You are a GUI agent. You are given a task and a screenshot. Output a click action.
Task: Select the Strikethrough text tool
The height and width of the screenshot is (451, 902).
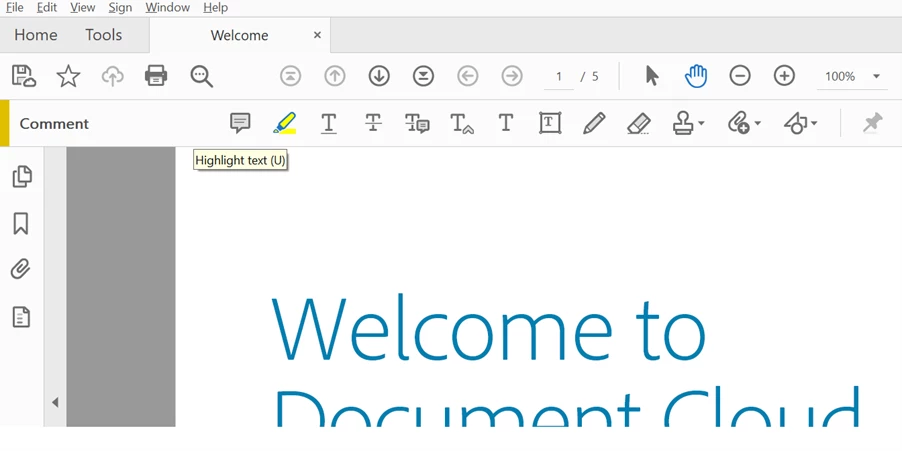[373, 123]
